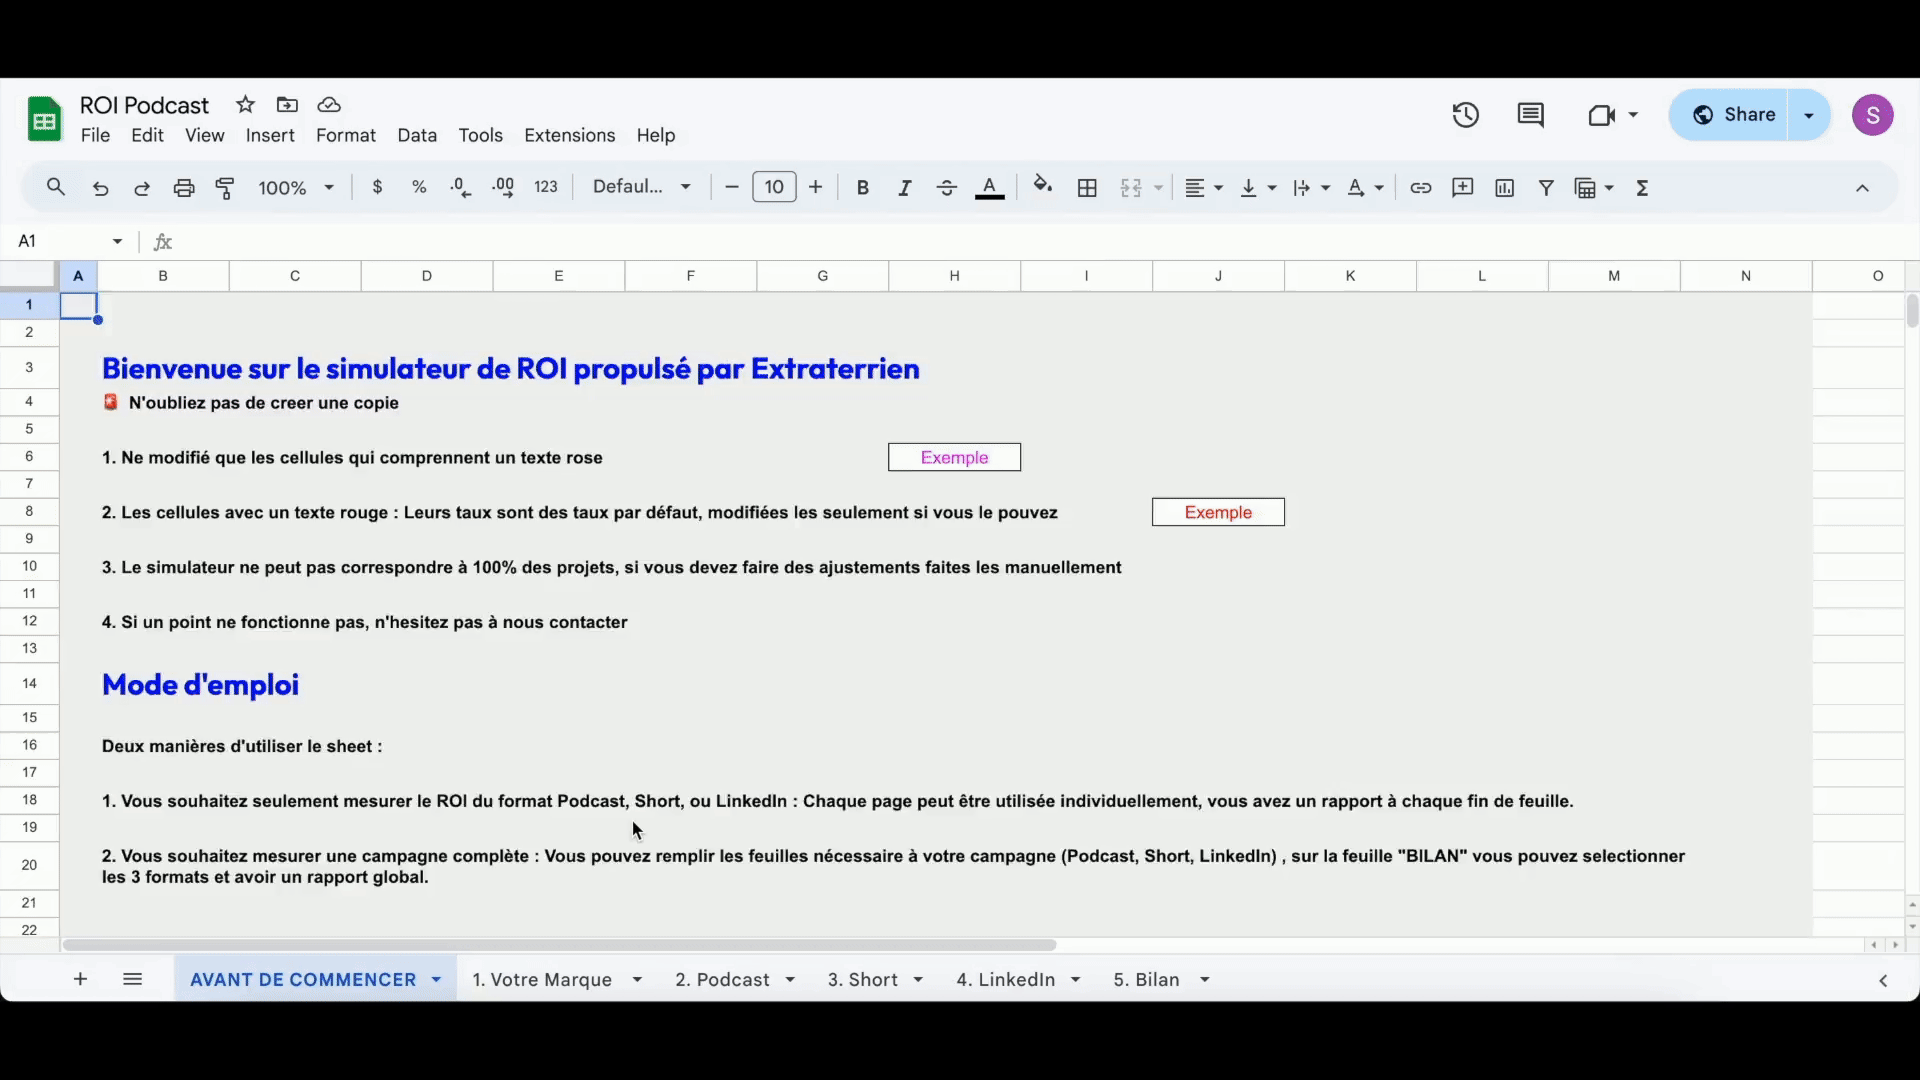Screen dimensions: 1920x1080
Task: Open version history clock icon
Action: click(x=1466, y=115)
